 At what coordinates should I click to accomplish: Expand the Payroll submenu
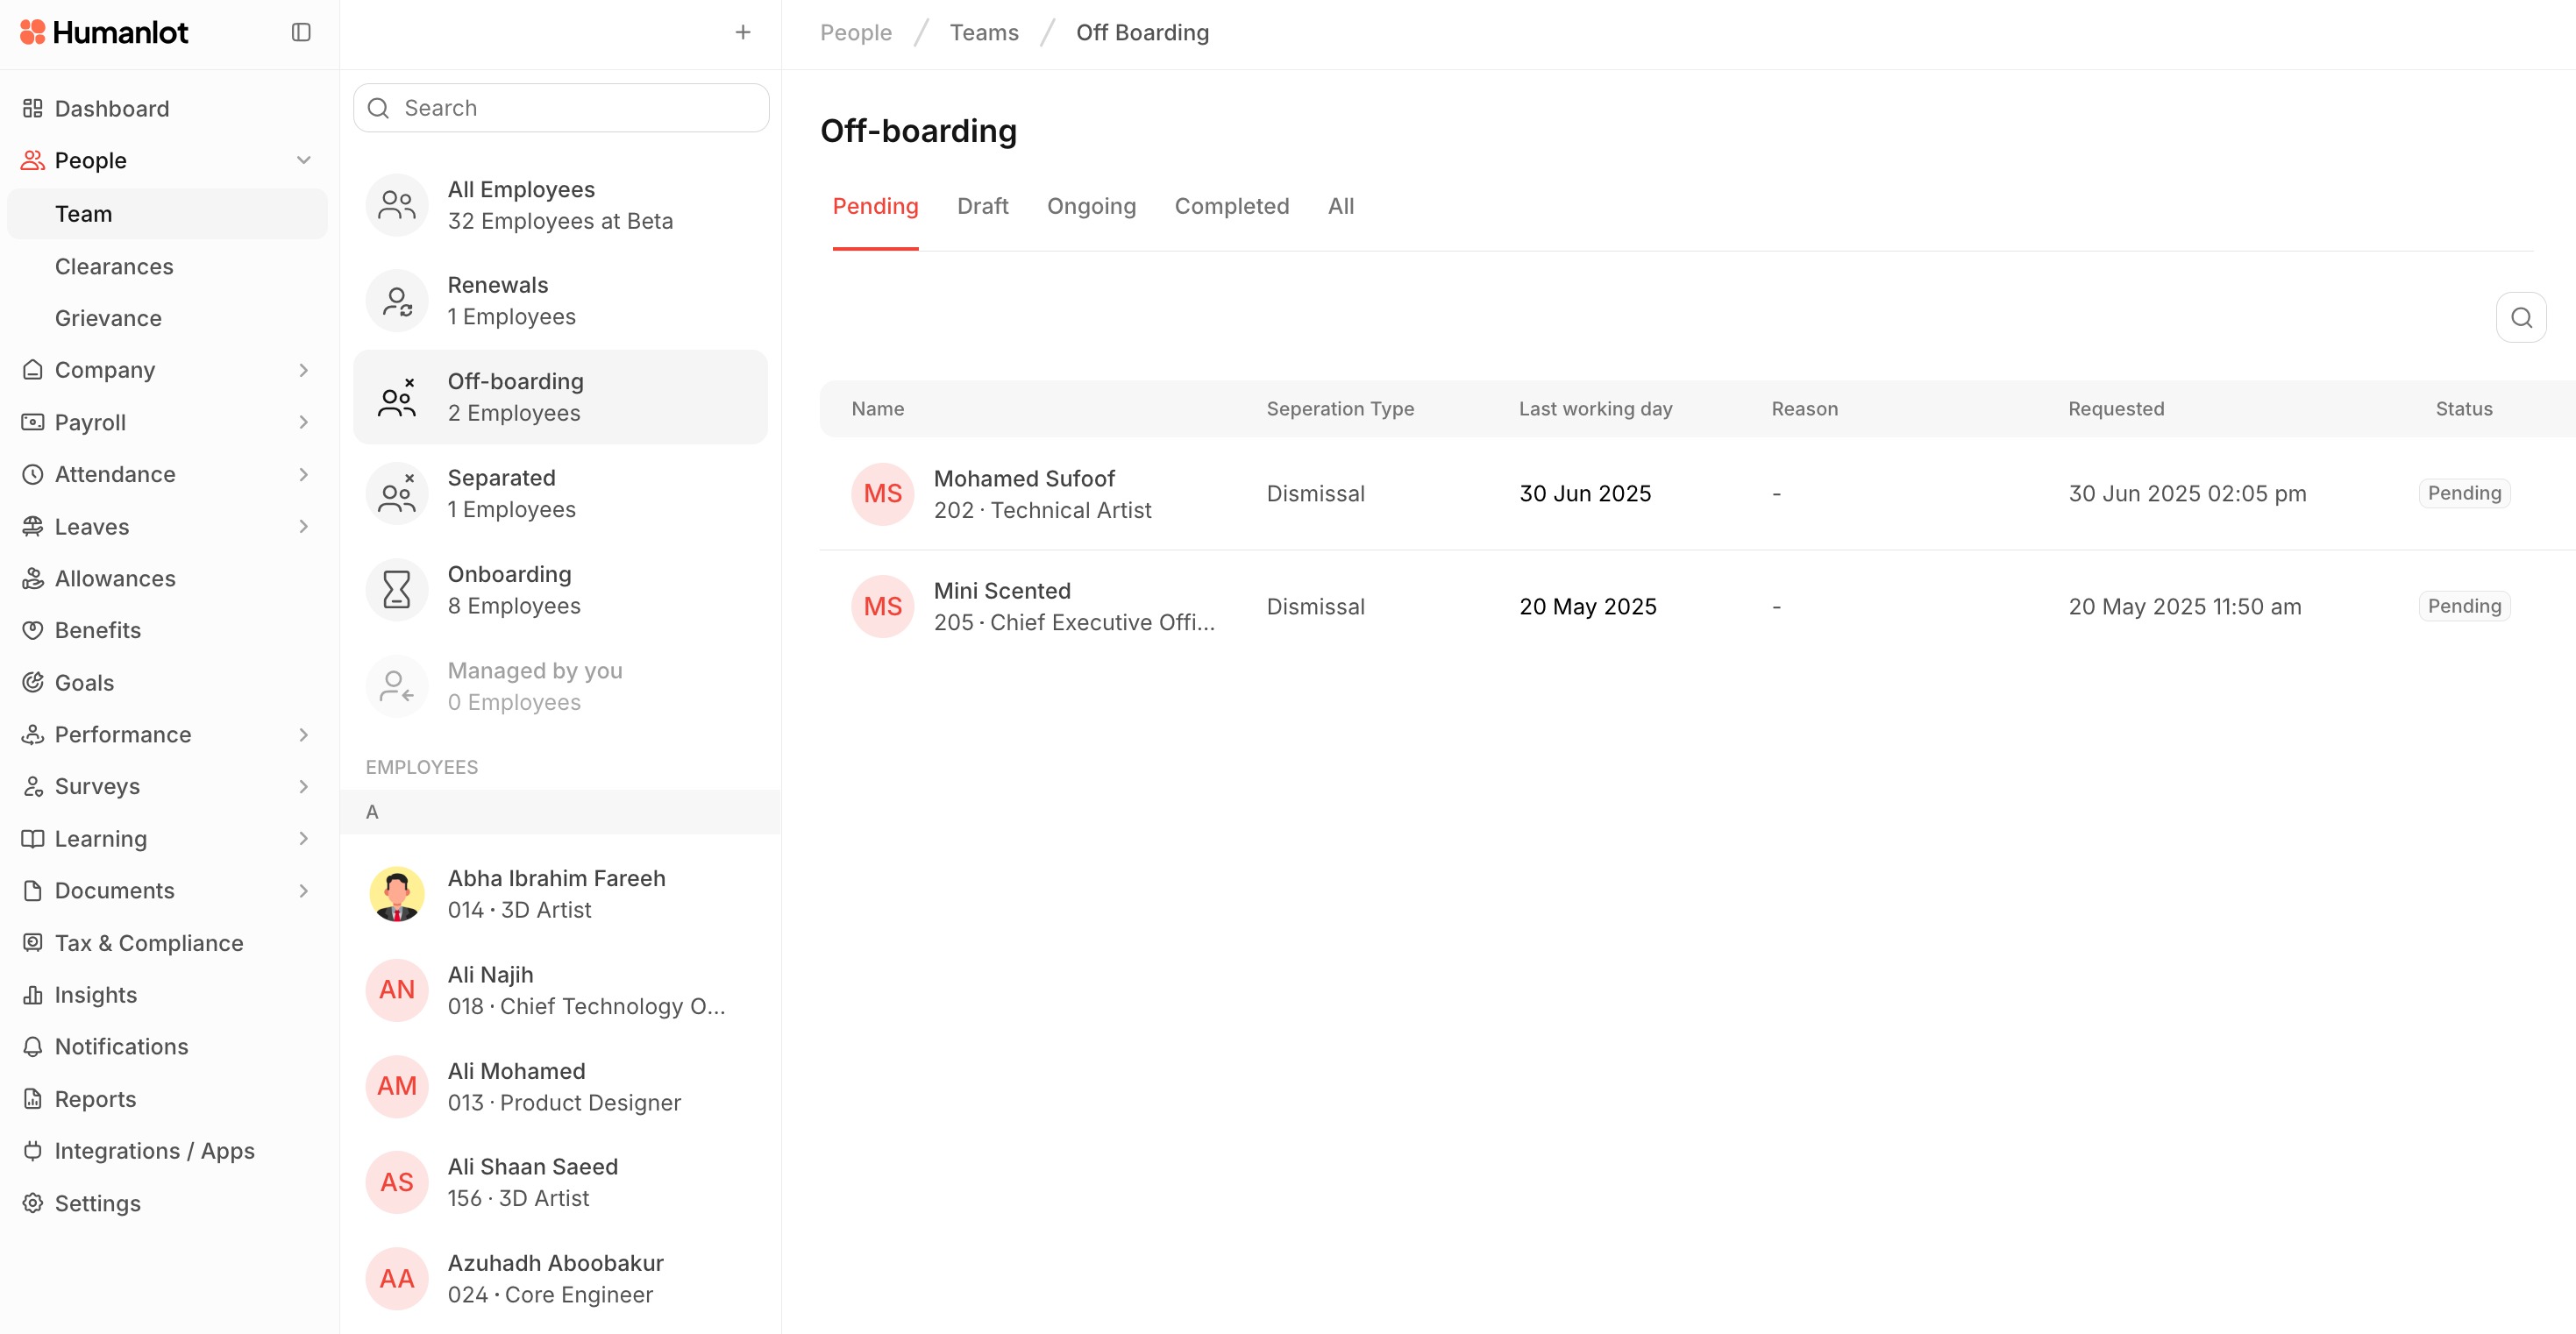304,422
